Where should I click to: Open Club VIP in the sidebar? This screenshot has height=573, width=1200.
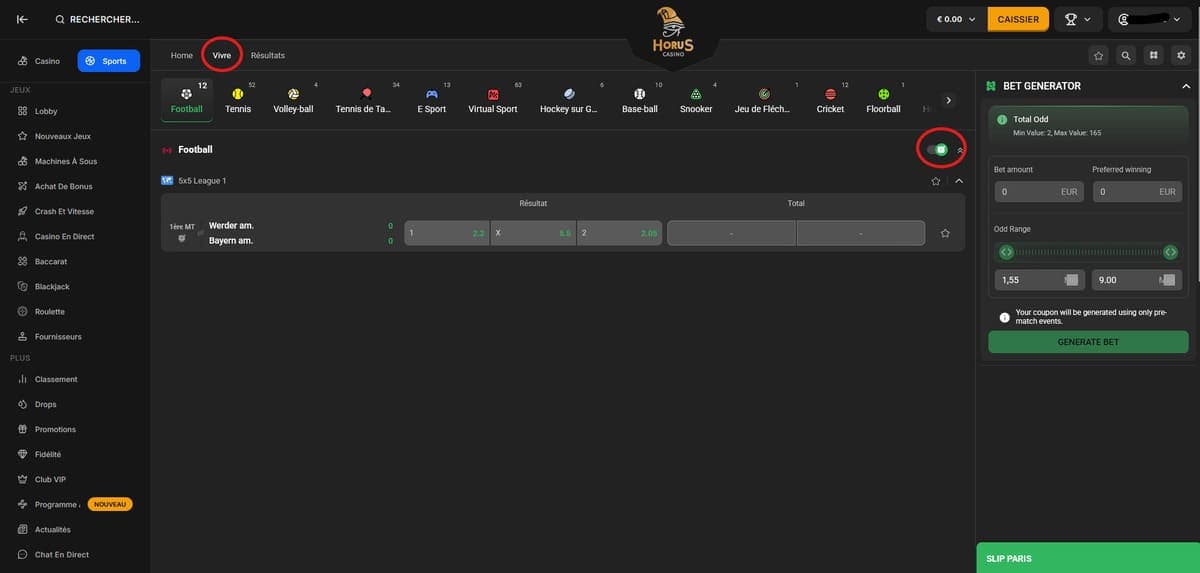click(x=50, y=479)
